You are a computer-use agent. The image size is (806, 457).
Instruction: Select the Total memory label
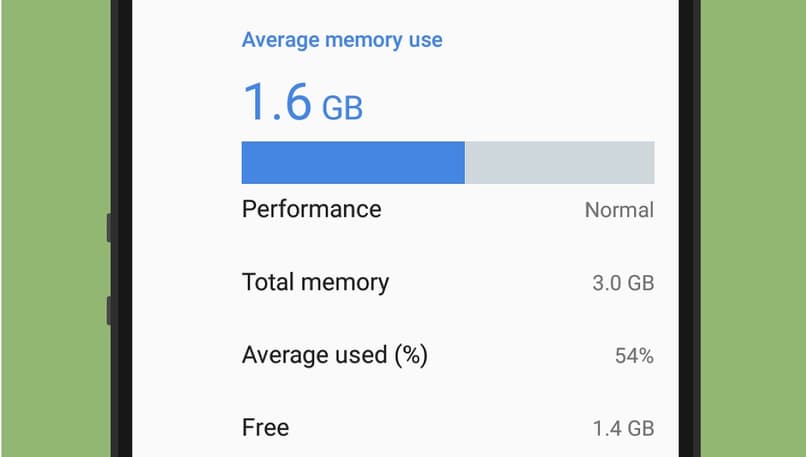pyautogui.click(x=315, y=282)
